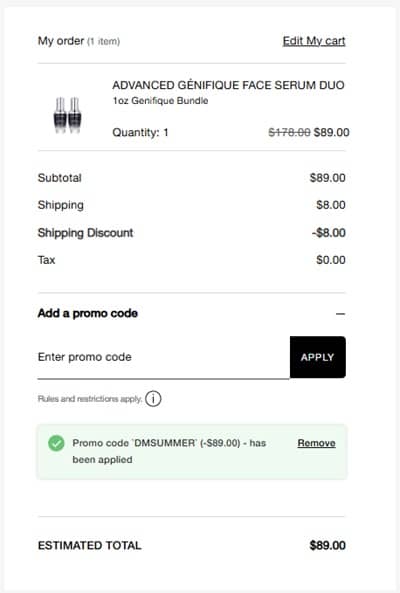Click the Shipping Discount row label

[x=85, y=233]
